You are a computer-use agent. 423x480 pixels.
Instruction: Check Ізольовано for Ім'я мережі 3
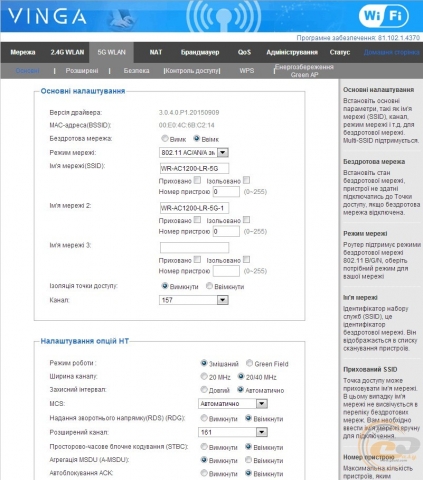click(x=246, y=259)
